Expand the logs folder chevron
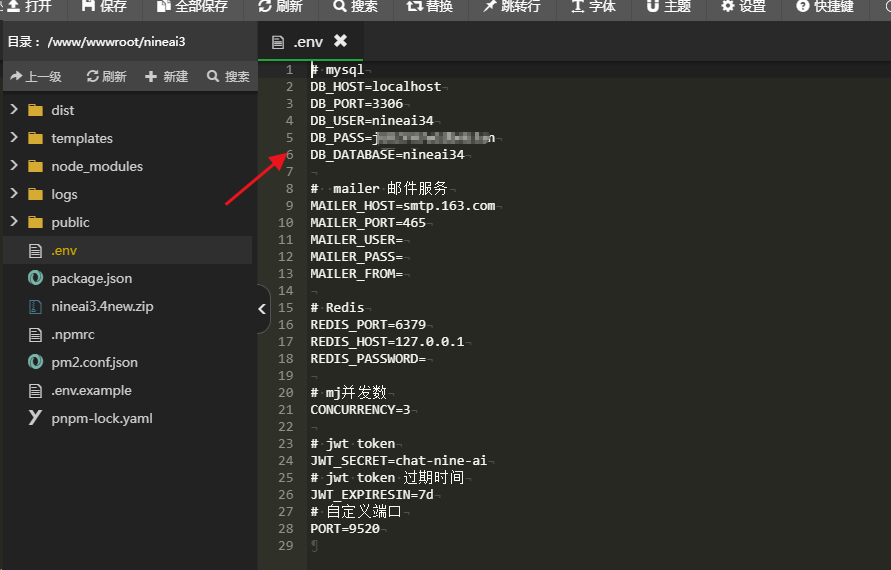This screenshot has width=891, height=570. (14, 193)
